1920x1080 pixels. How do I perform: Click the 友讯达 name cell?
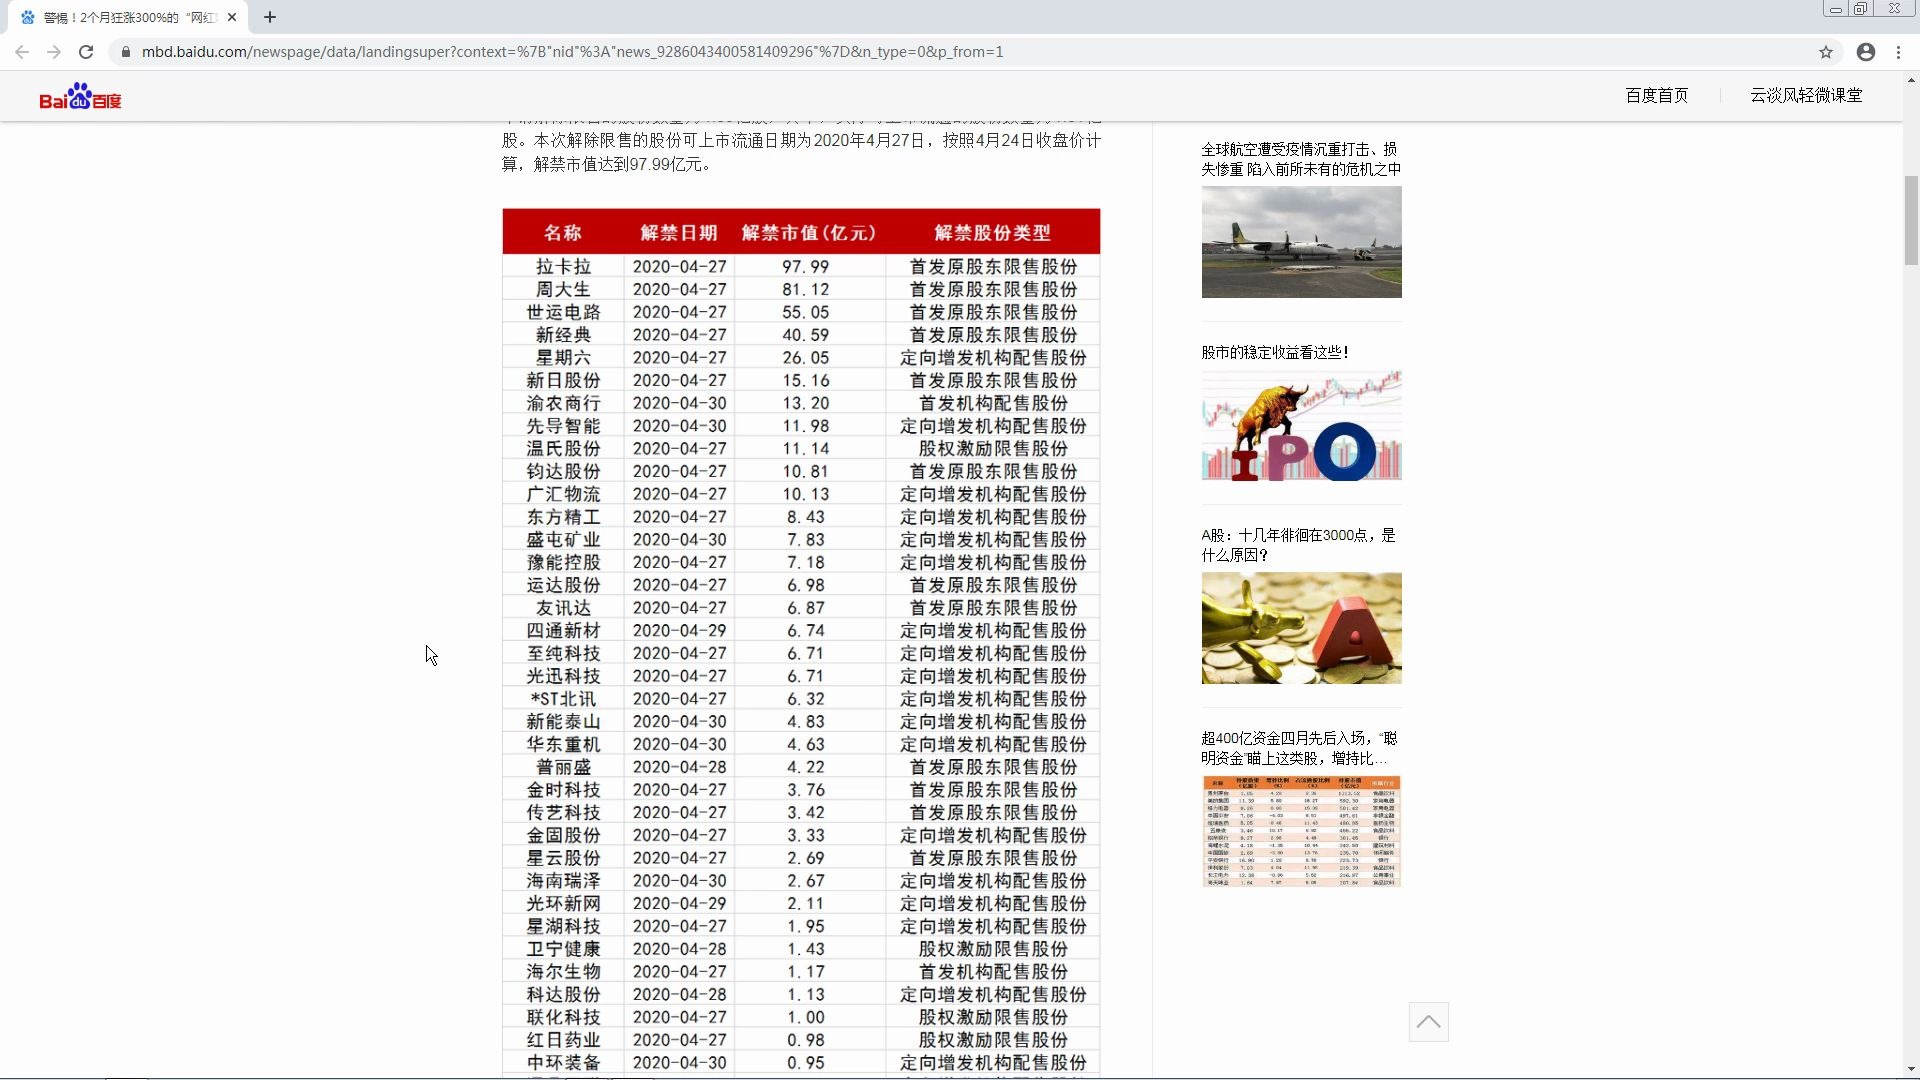(563, 608)
